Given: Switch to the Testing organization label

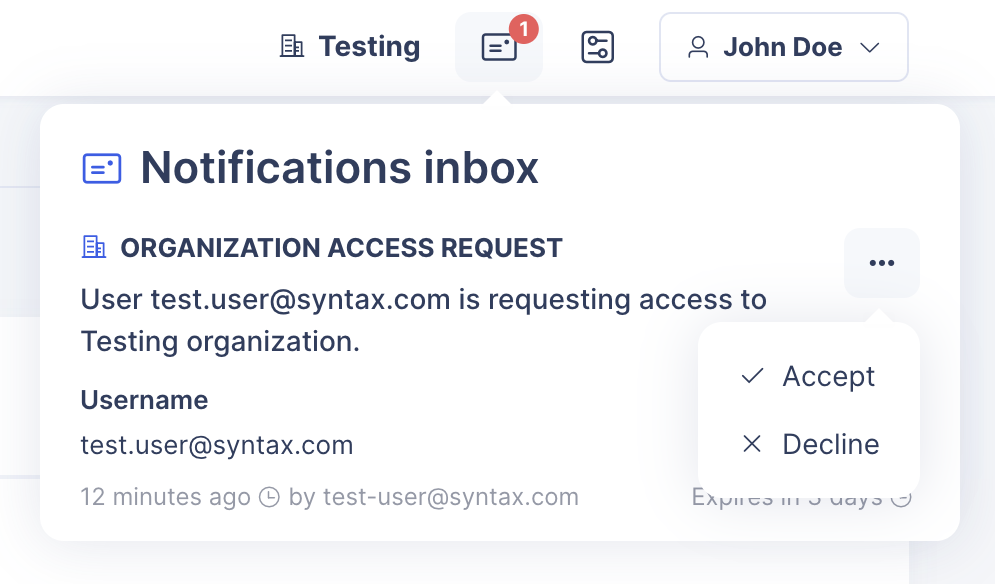Looking at the screenshot, I should pyautogui.click(x=369, y=47).
